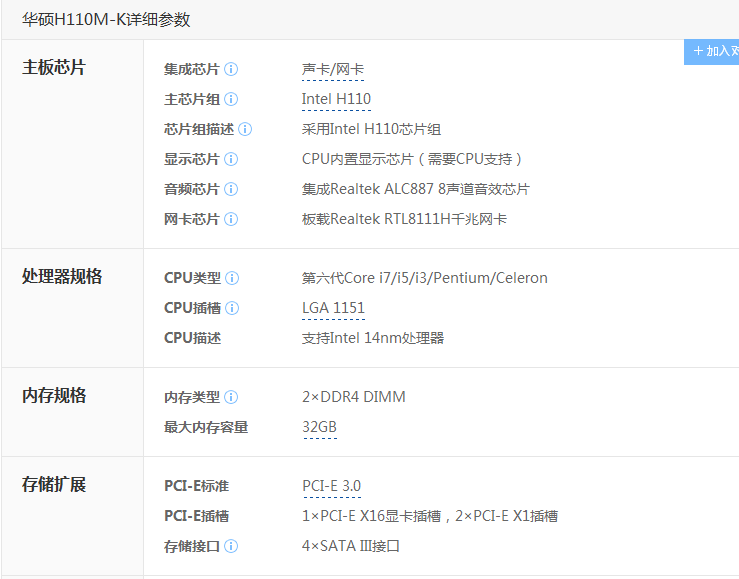Open the LGA 1151 socket link
Viewport: 739px width, 579px height.
(333, 308)
